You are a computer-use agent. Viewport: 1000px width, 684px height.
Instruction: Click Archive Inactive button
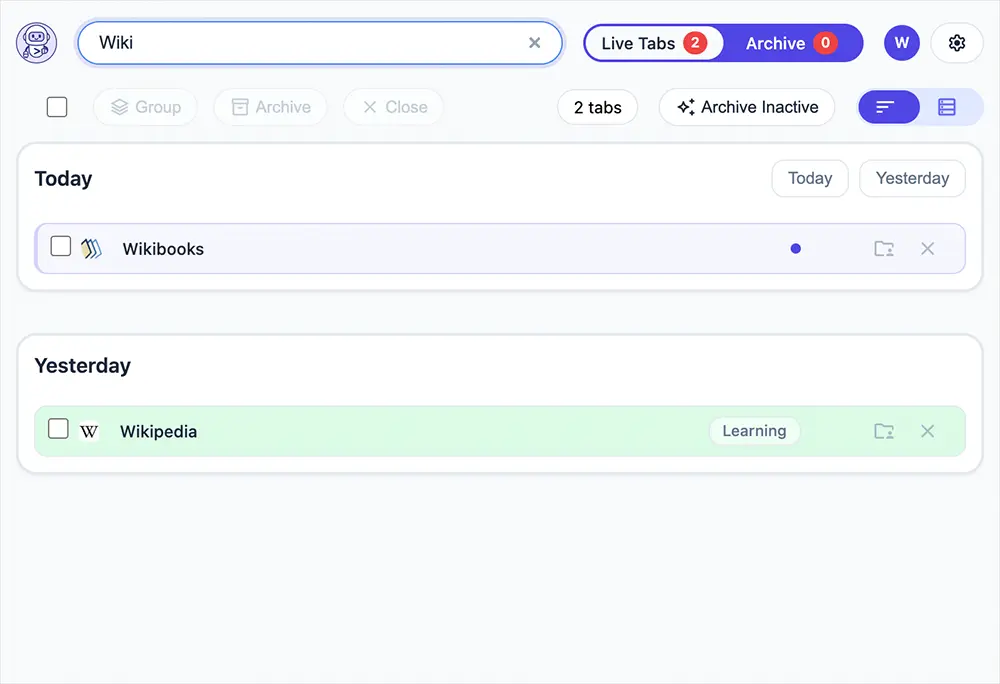(x=747, y=107)
